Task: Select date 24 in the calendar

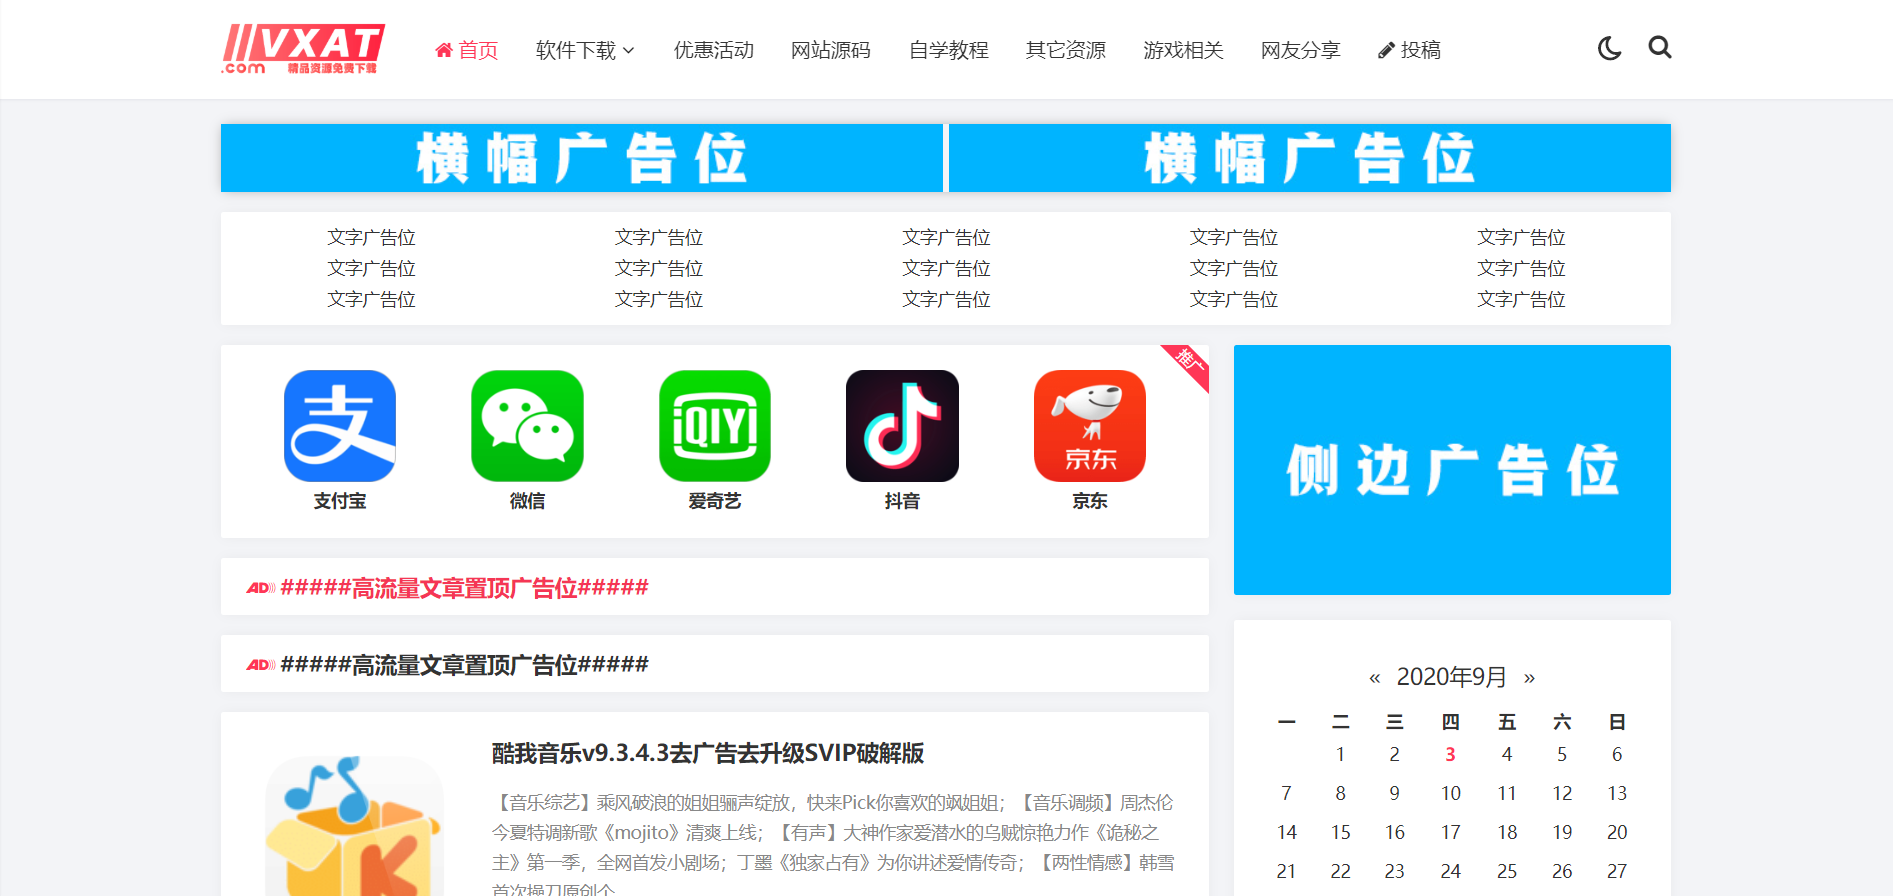Action: coord(1450,871)
